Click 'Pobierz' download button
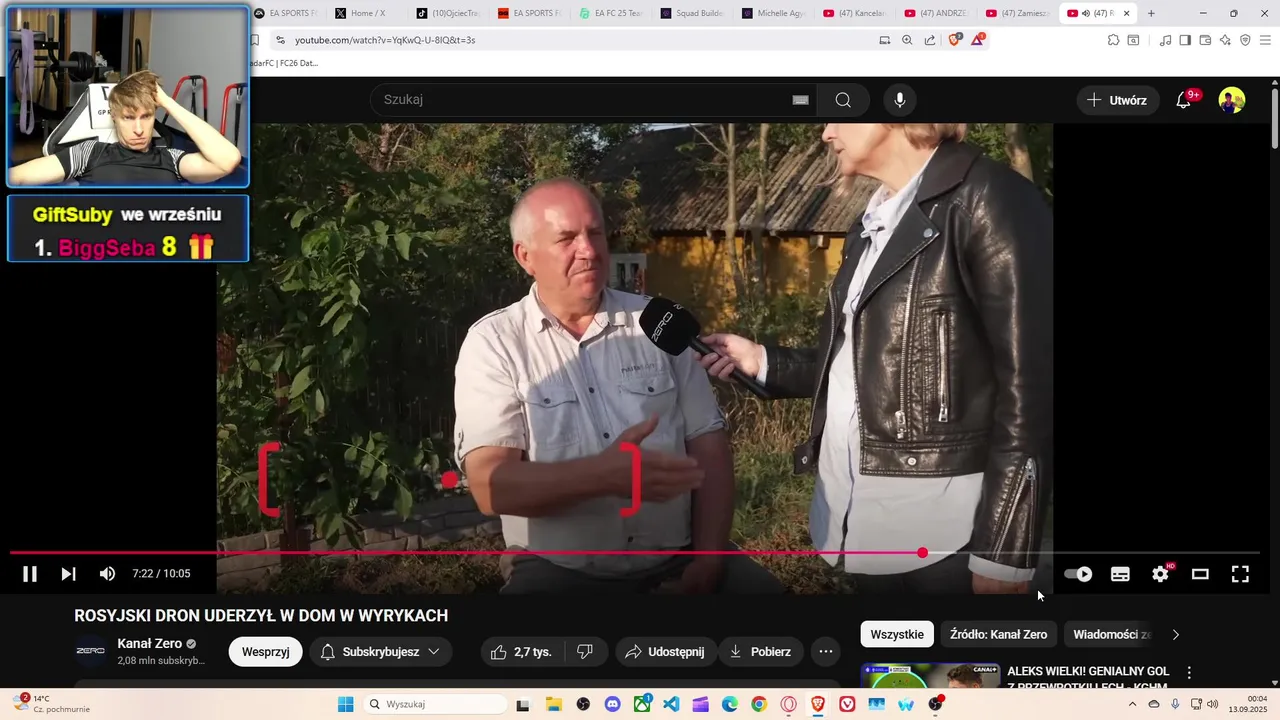 click(760, 652)
